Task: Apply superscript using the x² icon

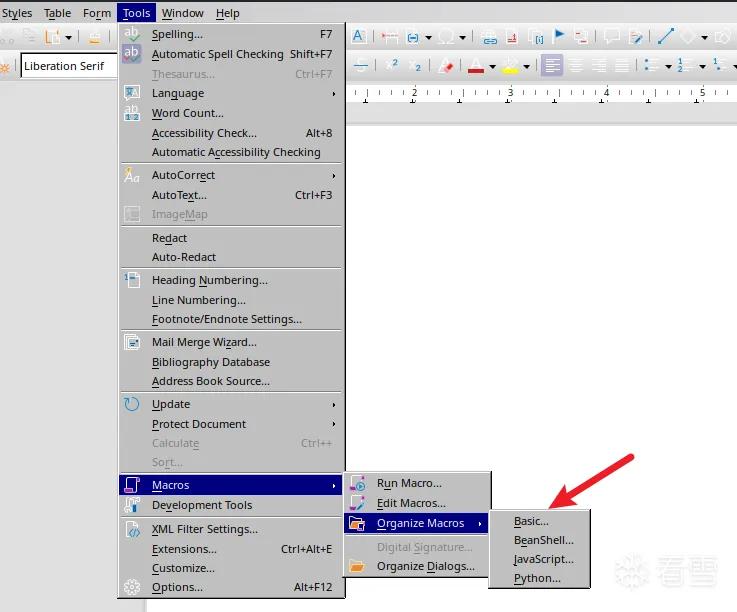Action: point(392,65)
